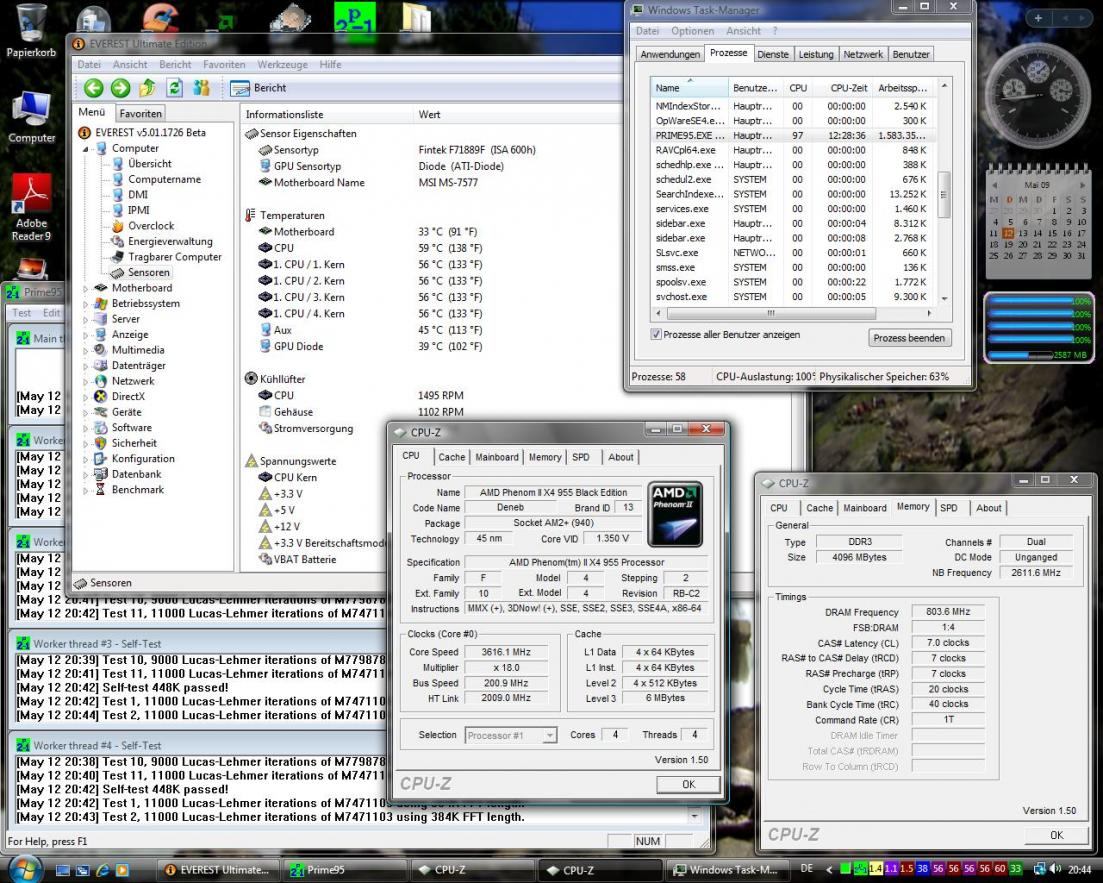Click OK in the CPU-Z CPU window

(x=688, y=784)
